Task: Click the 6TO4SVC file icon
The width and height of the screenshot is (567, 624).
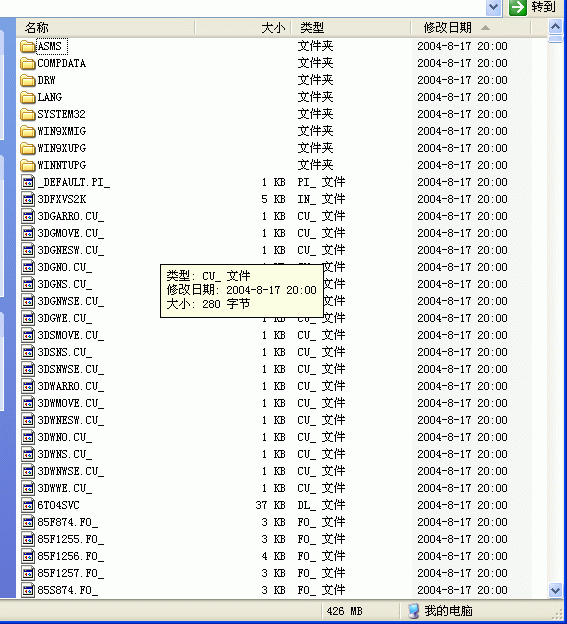Action: point(27,505)
